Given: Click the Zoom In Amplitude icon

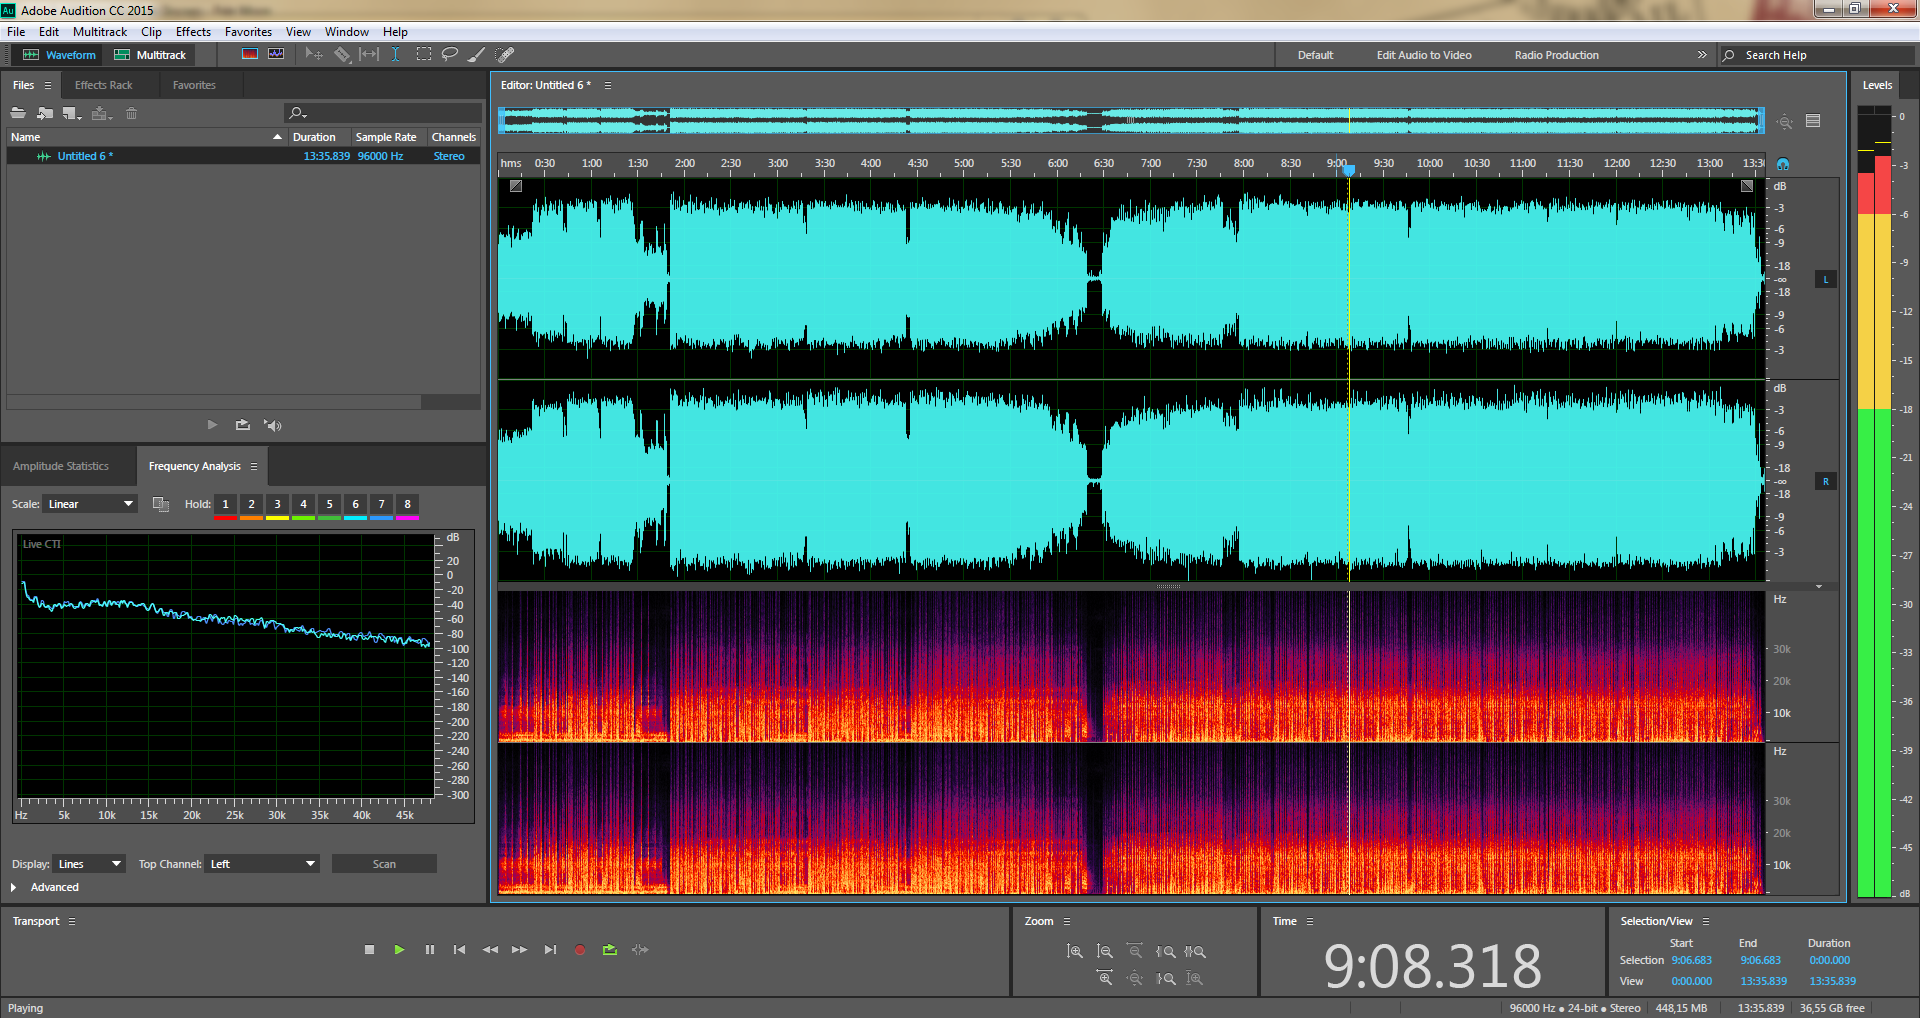Looking at the screenshot, I should click(1075, 952).
